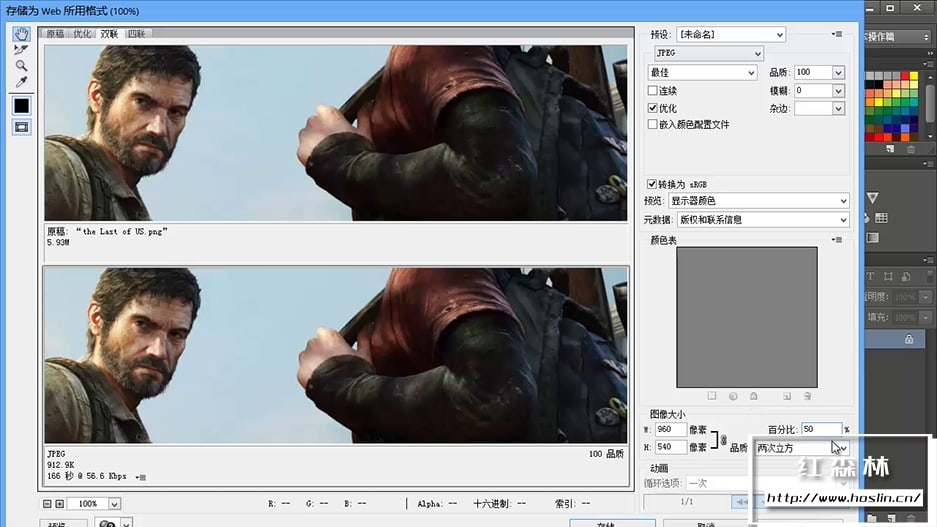Click the 模糊 blur value field

coord(813,91)
